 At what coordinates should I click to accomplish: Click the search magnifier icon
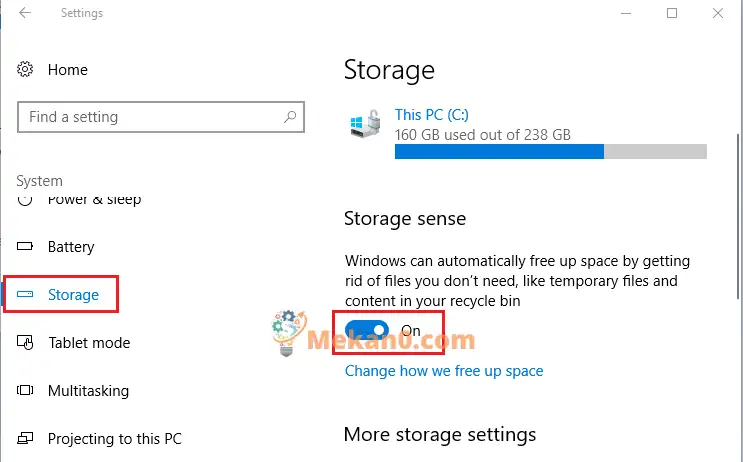(x=290, y=117)
